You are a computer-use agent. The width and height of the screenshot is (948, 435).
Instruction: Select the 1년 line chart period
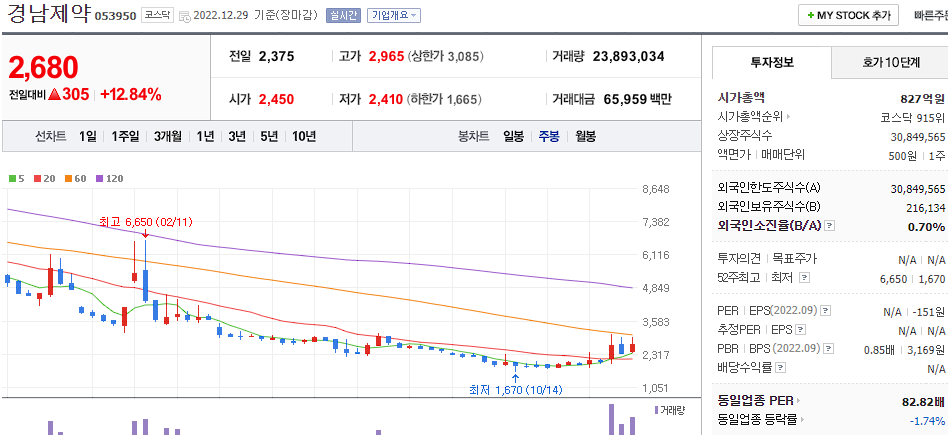click(205, 137)
